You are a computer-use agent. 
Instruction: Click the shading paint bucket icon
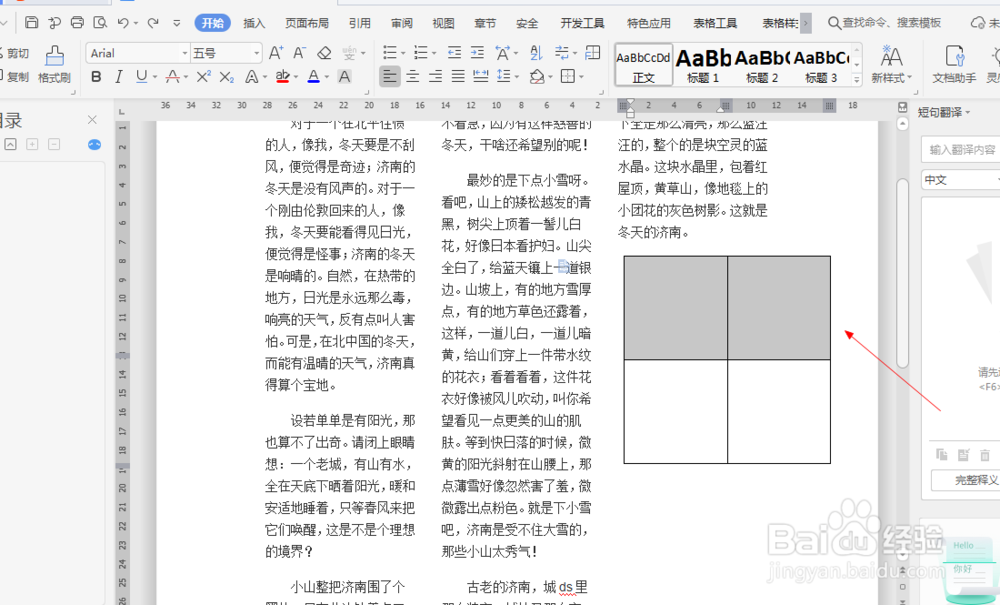pyautogui.click(x=536, y=77)
